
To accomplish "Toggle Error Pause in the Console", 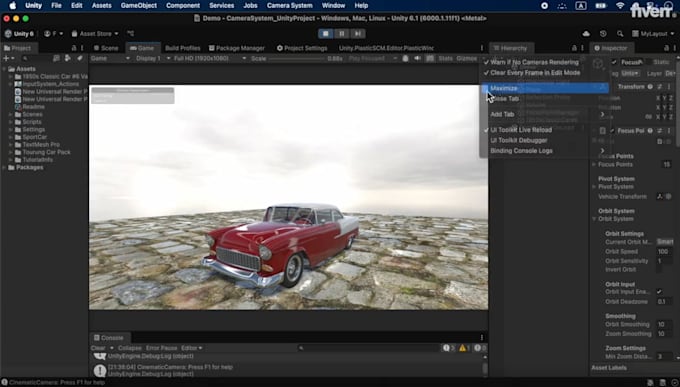I will [161, 348].
